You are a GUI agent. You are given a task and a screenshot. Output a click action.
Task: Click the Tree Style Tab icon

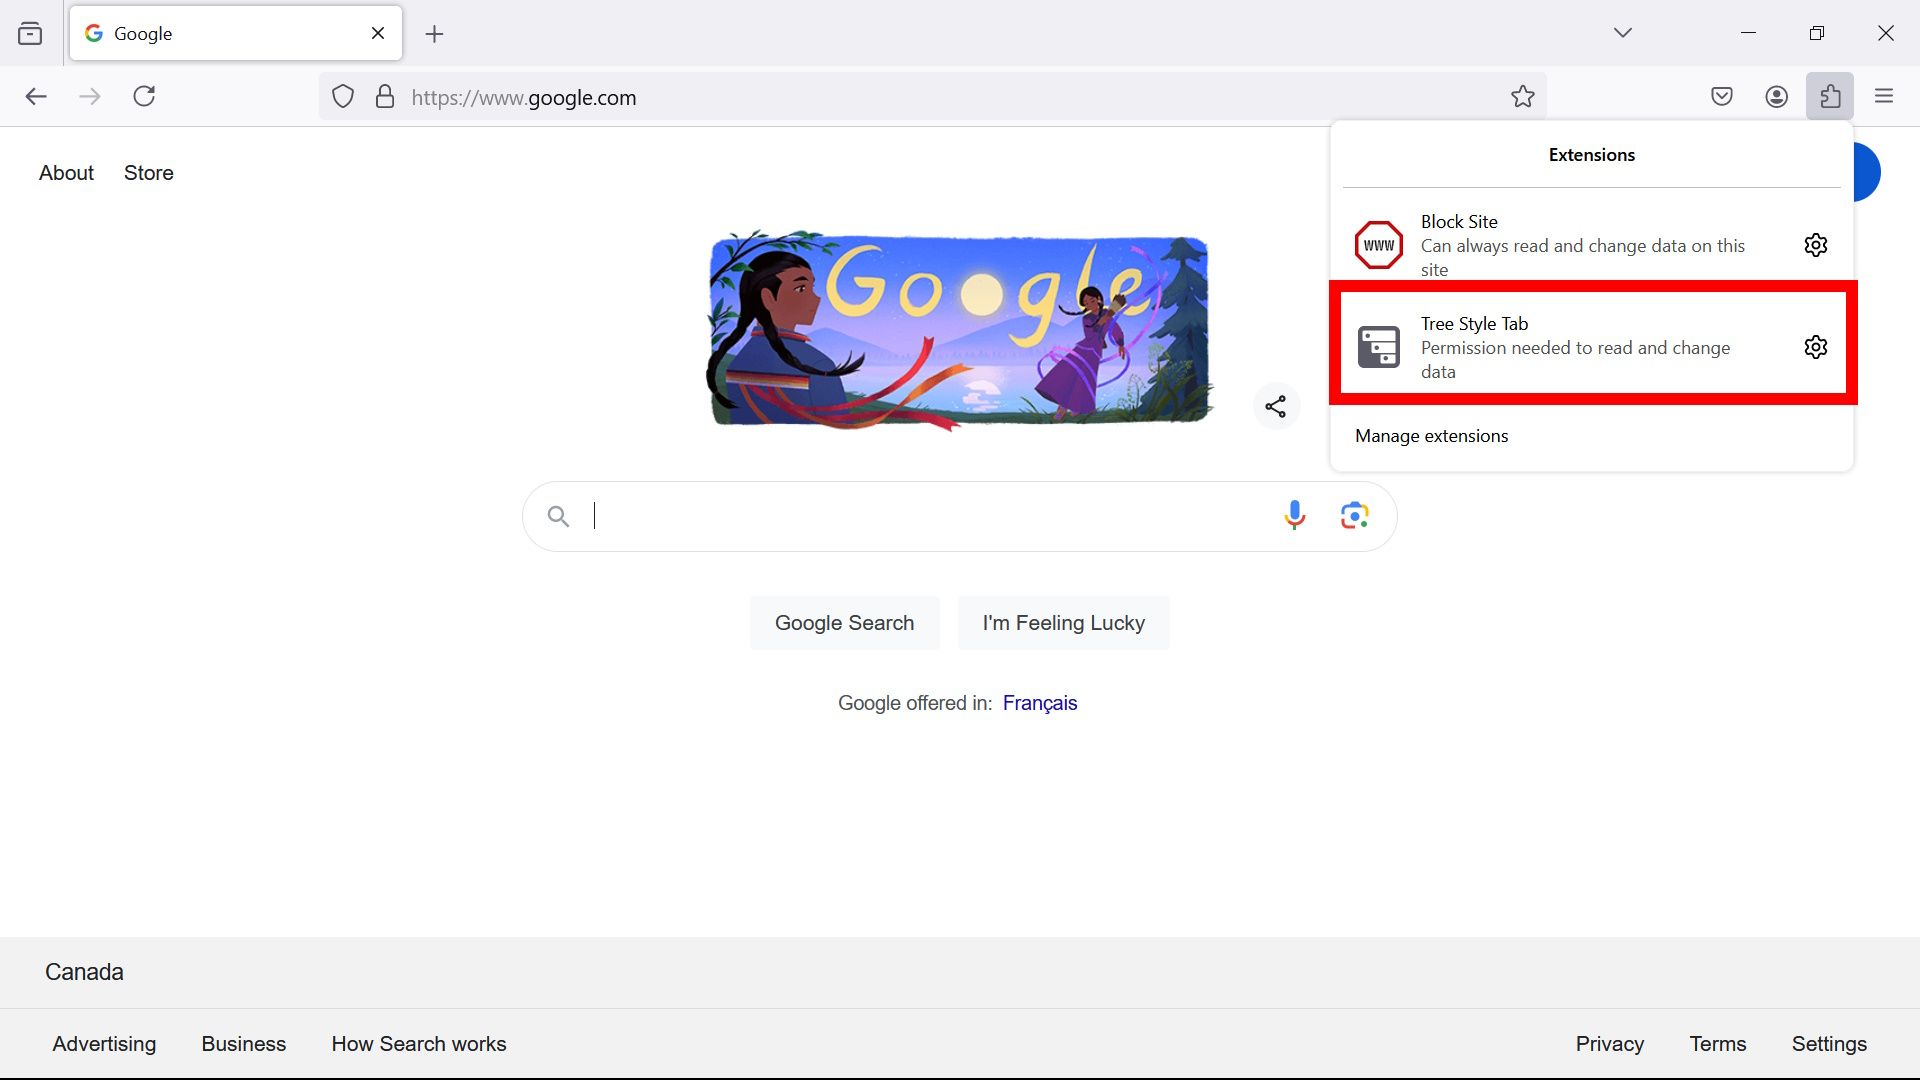click(x=1378, y=347)
